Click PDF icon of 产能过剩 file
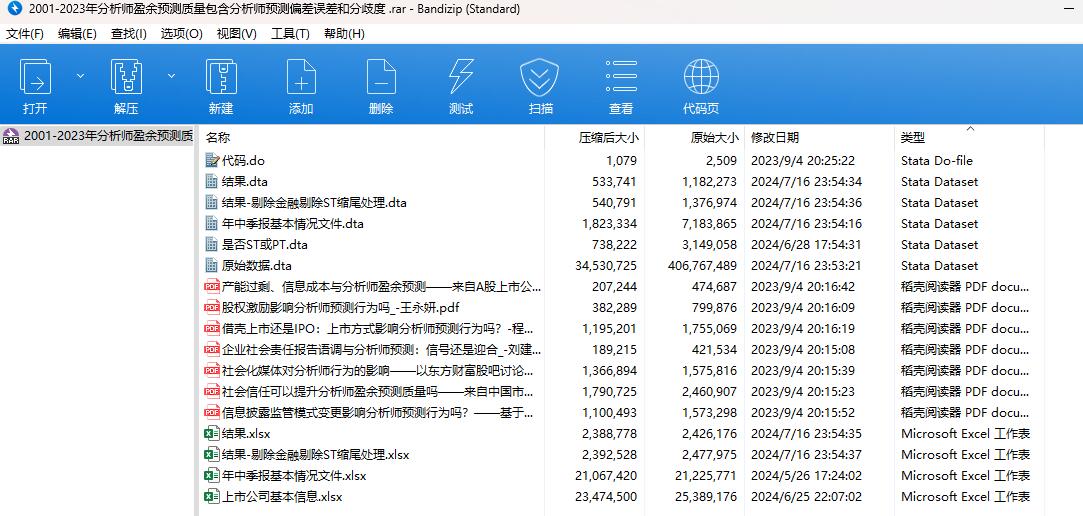The width and height of the screenshot is (1083, 516). pos(212,287)
